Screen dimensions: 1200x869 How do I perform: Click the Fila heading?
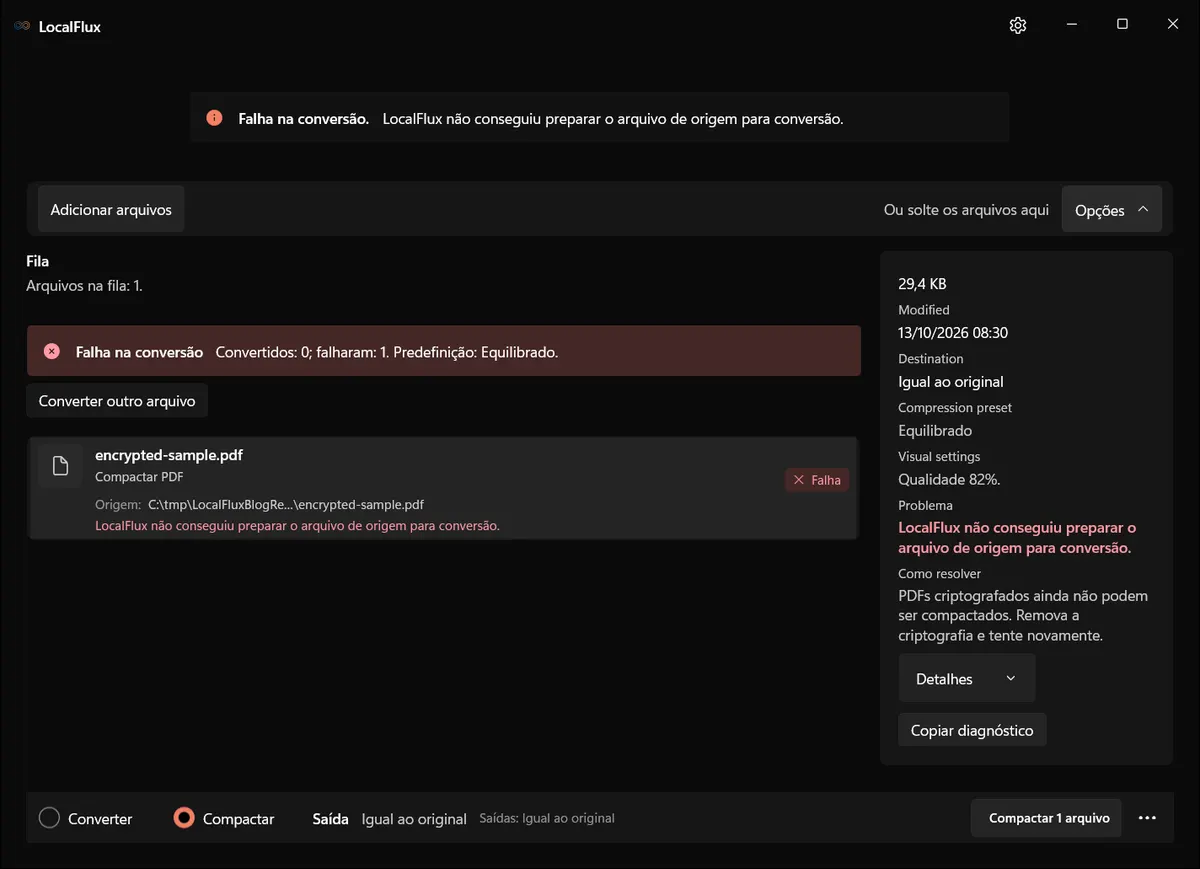37,261
